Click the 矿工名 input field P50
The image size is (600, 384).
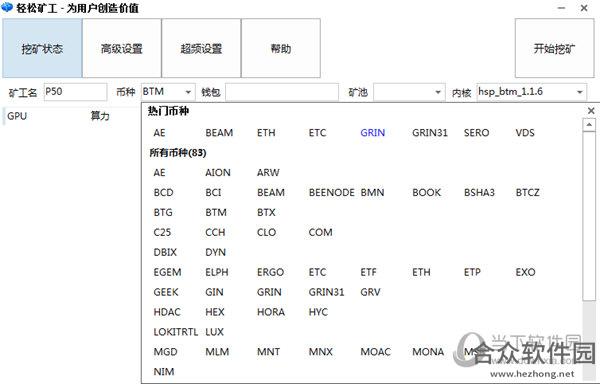point(75,92)
